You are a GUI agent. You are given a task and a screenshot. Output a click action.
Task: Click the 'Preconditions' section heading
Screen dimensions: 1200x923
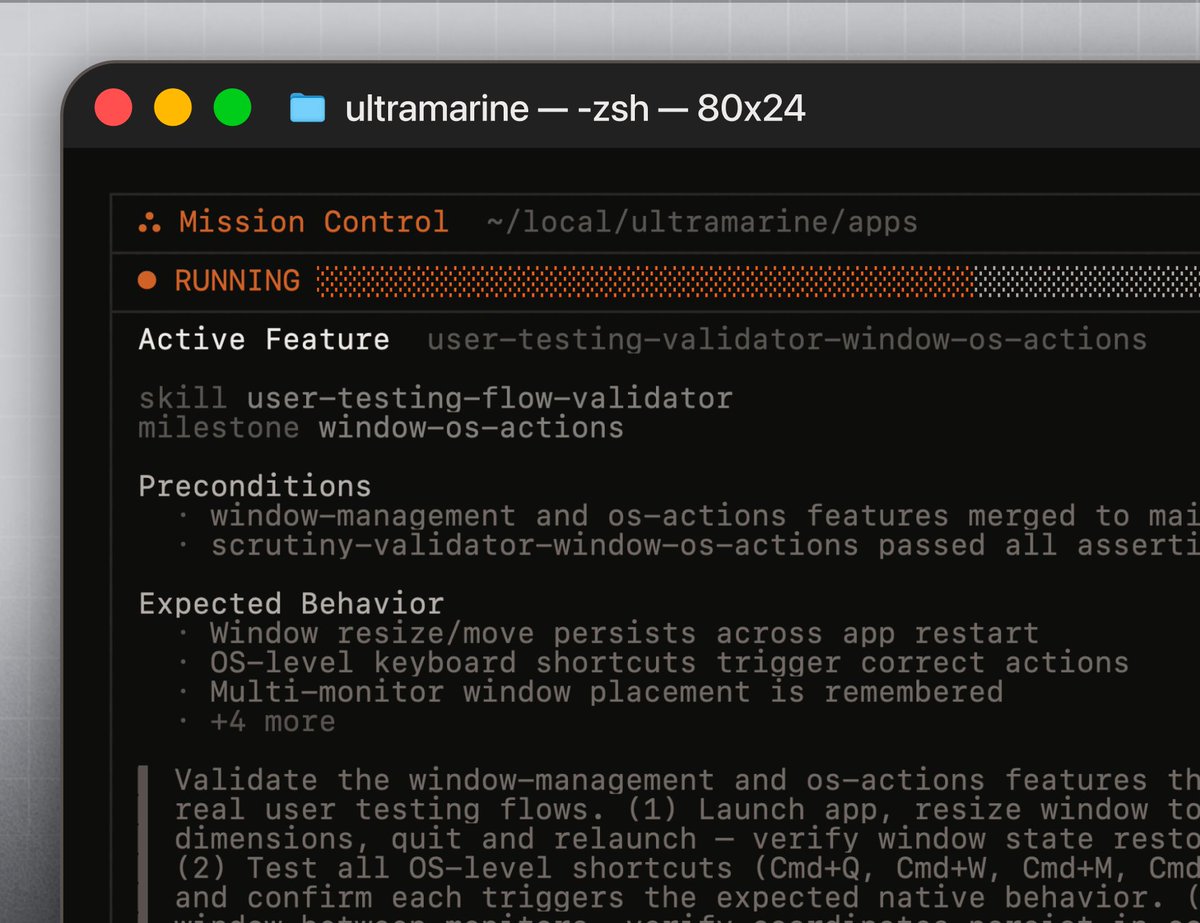pyautogui.click(x=255, y=487)
